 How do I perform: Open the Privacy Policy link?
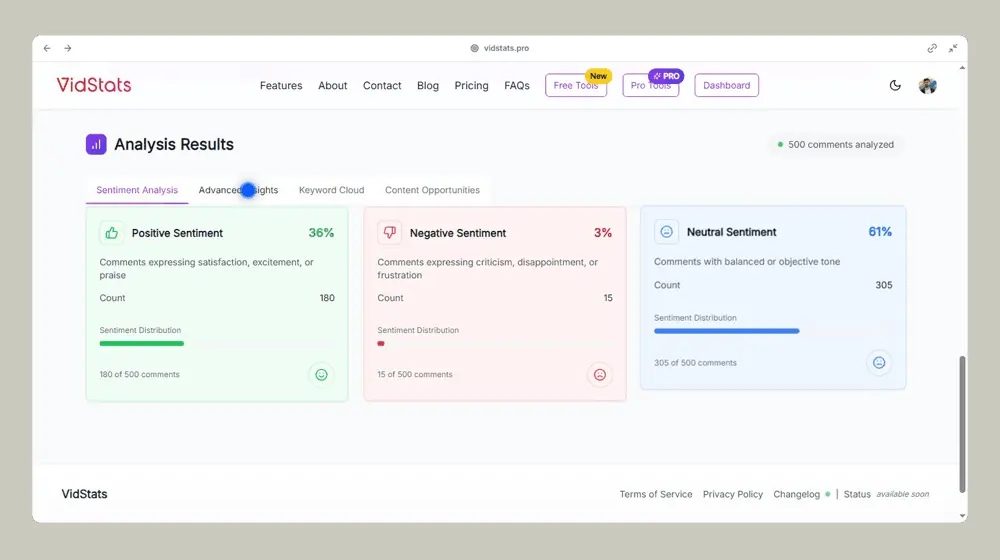click(x=733, y=494)
